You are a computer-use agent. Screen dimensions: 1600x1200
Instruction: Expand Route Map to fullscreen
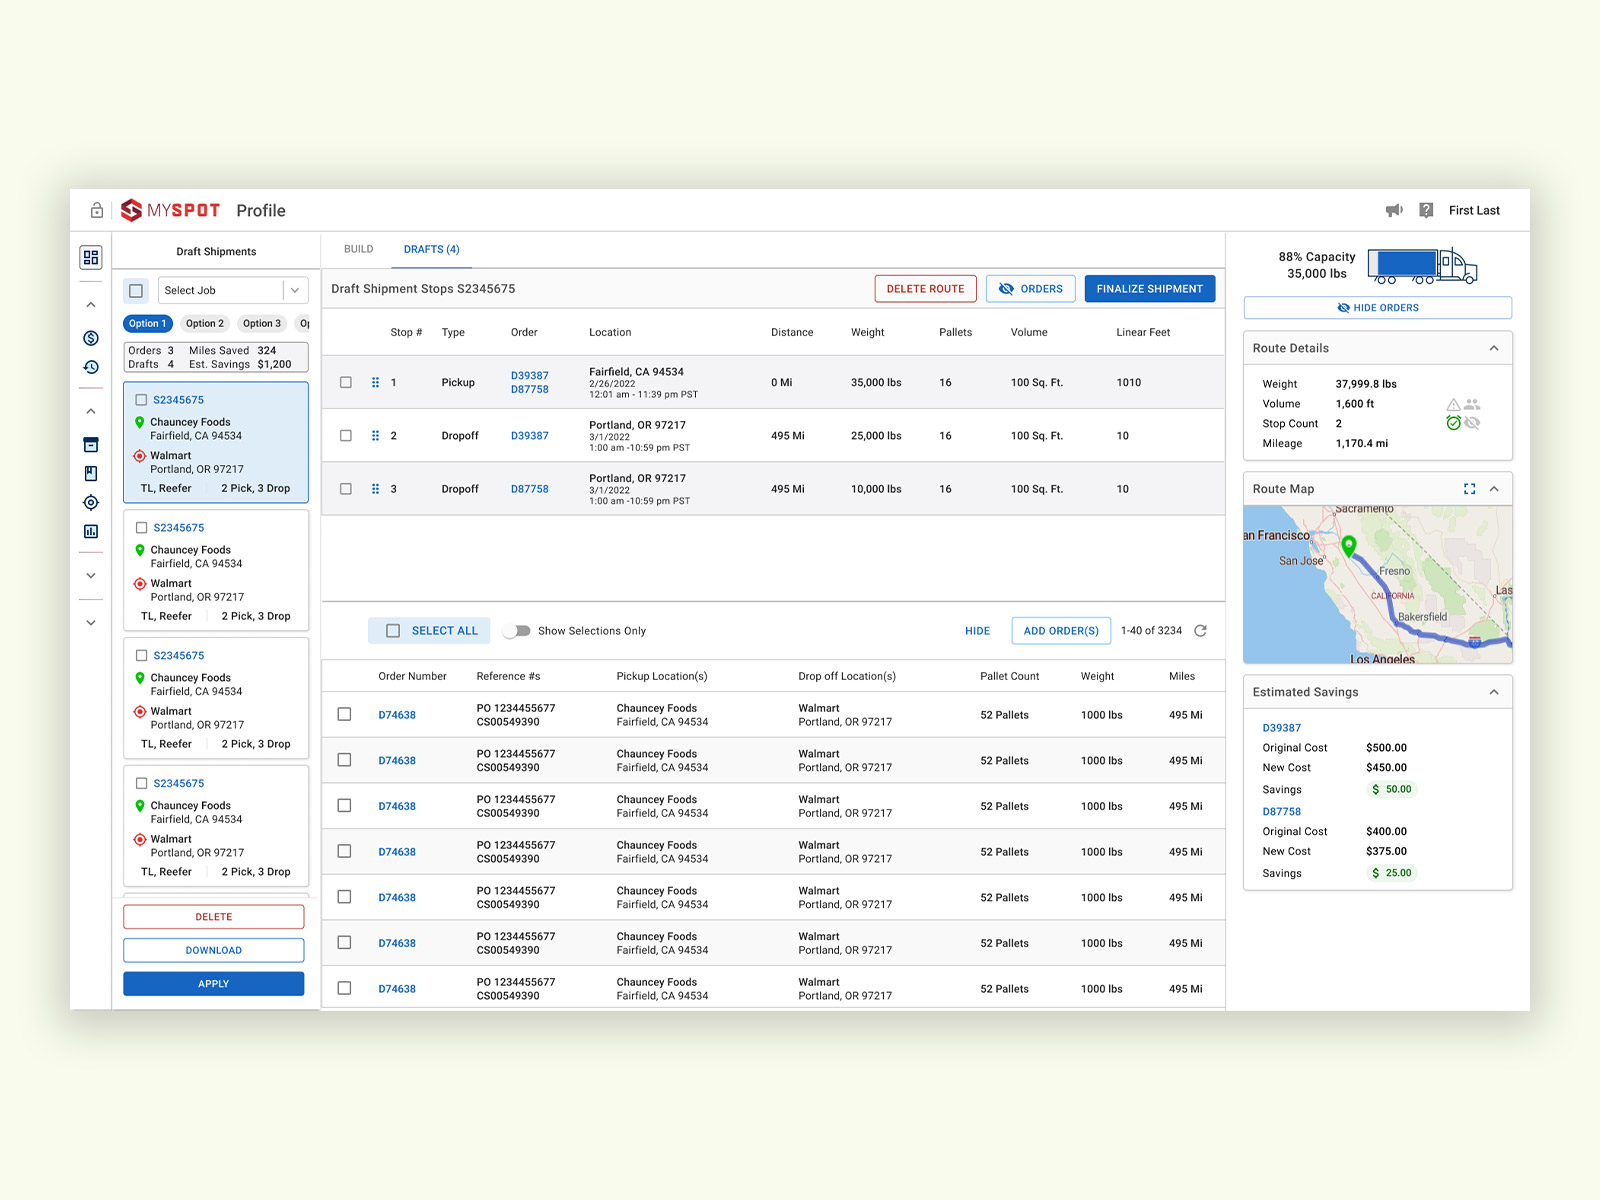(x=1469, y=489)
